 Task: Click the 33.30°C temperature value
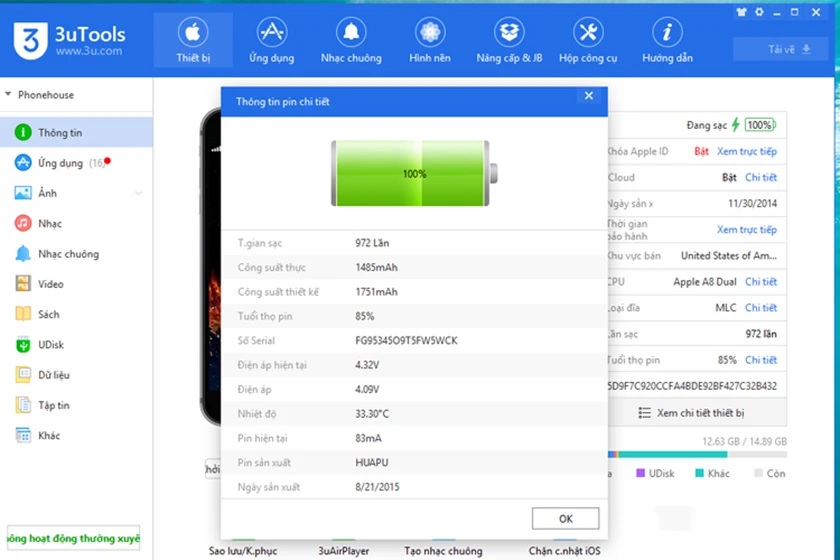(x=372, y=414)
